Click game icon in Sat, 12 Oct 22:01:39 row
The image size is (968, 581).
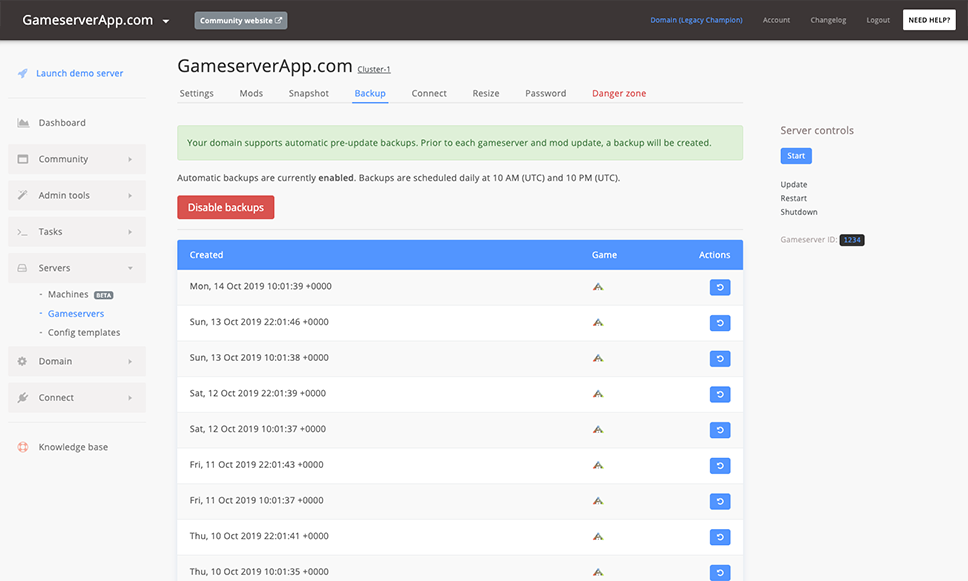[598, 394]
